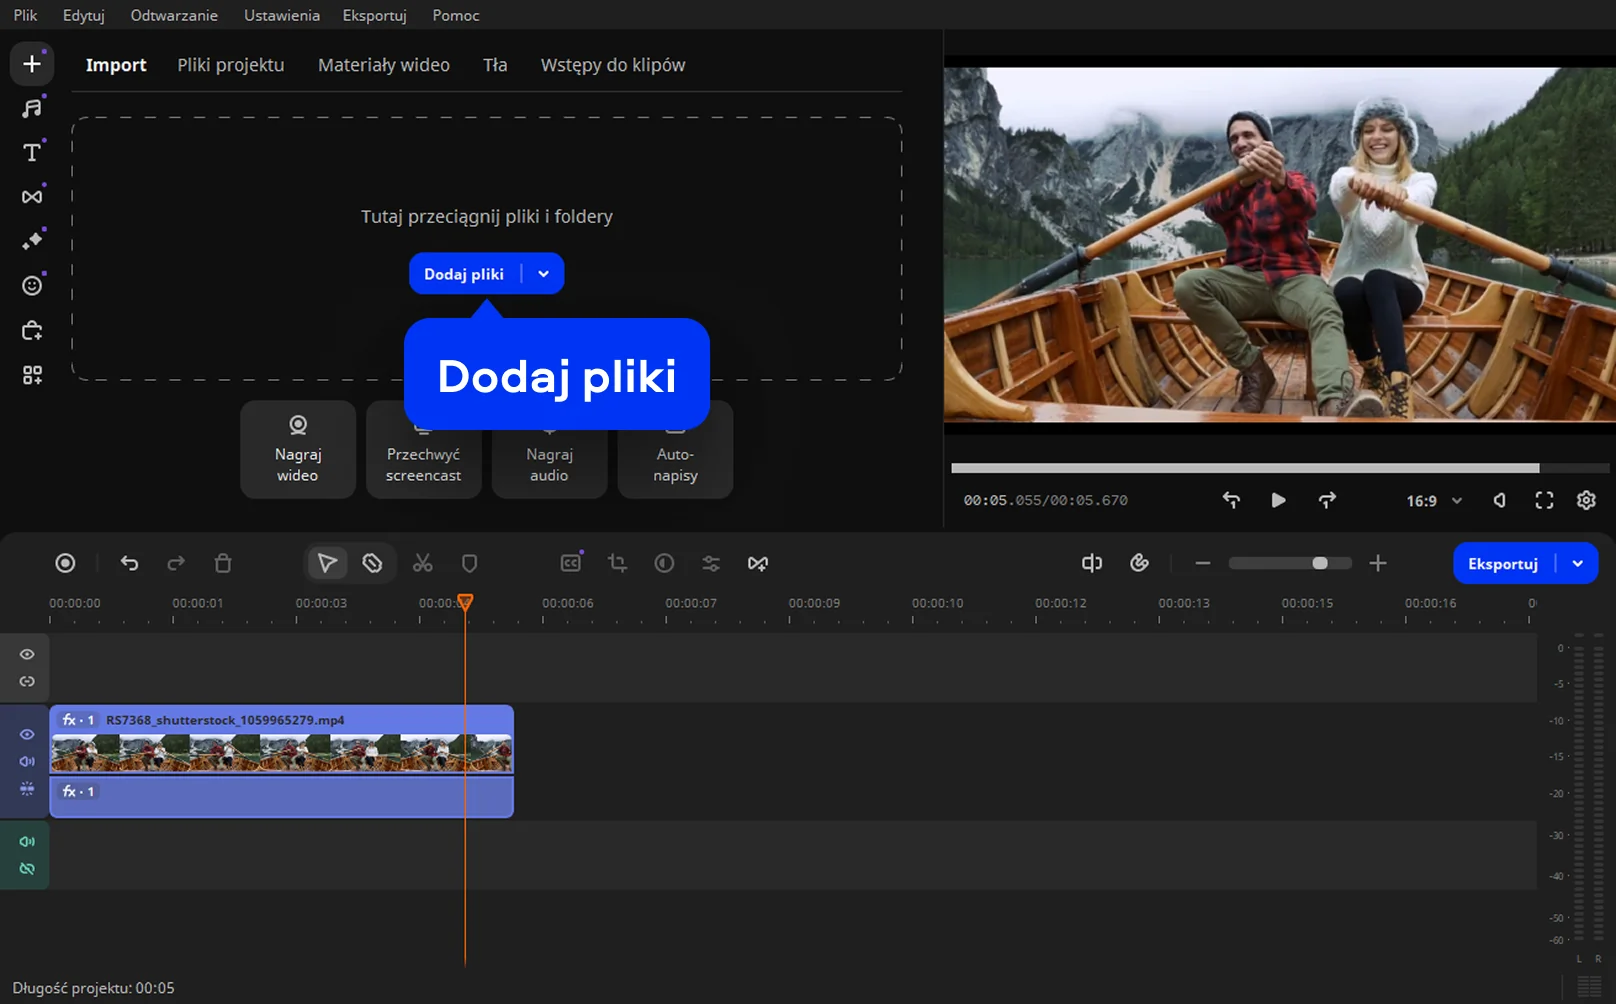Mute the audio track
This screenshot has height=1004, width=1616.
tap(27, 842)
